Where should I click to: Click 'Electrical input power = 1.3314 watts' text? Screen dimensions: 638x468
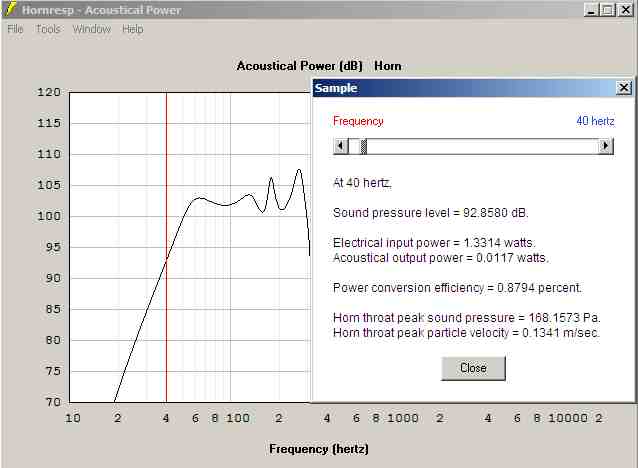click(x=434, y=243)
